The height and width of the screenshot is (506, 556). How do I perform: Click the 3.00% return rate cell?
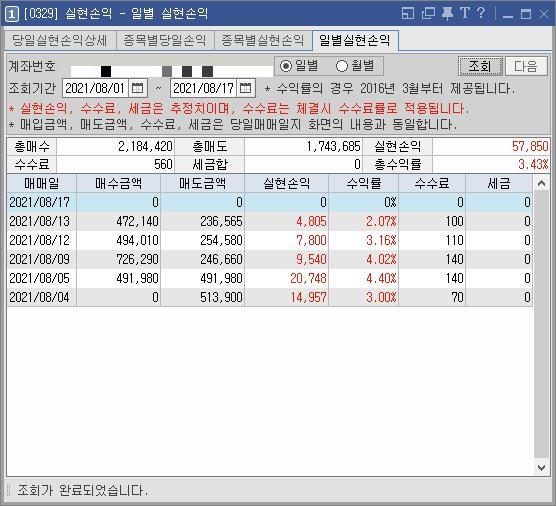pos(364,297)
